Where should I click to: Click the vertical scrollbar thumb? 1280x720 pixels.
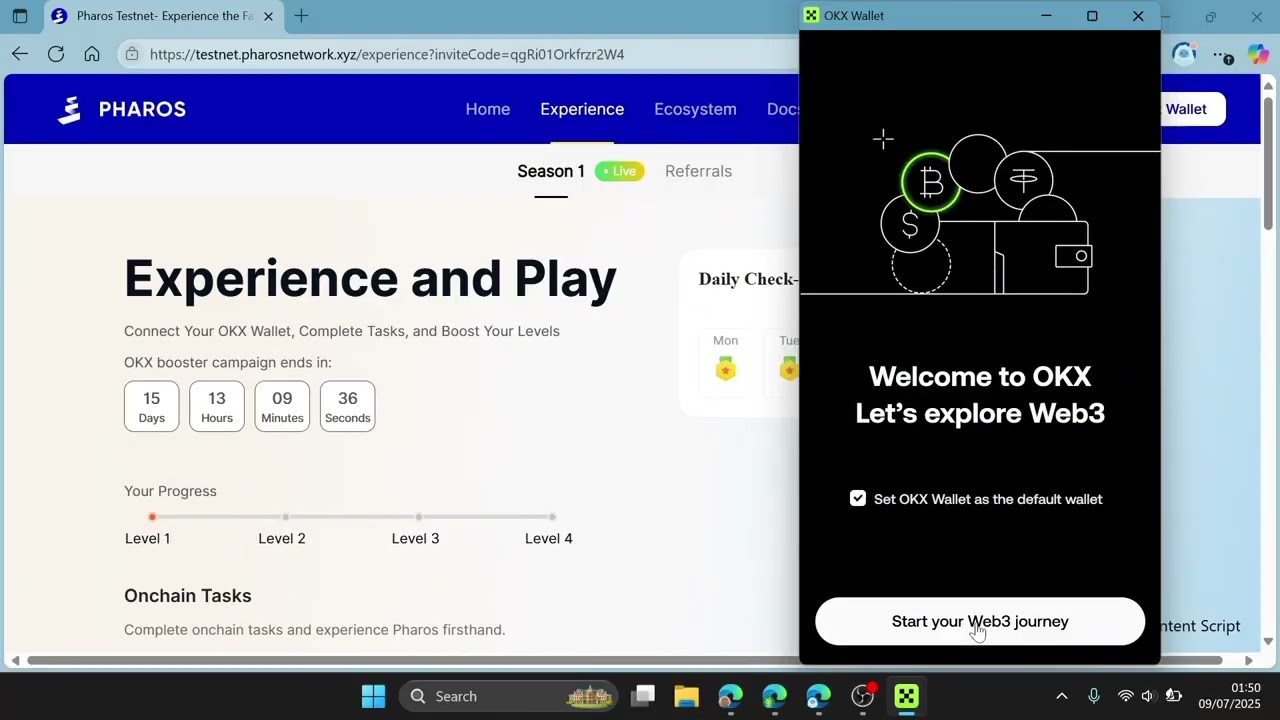point(1268,165)
